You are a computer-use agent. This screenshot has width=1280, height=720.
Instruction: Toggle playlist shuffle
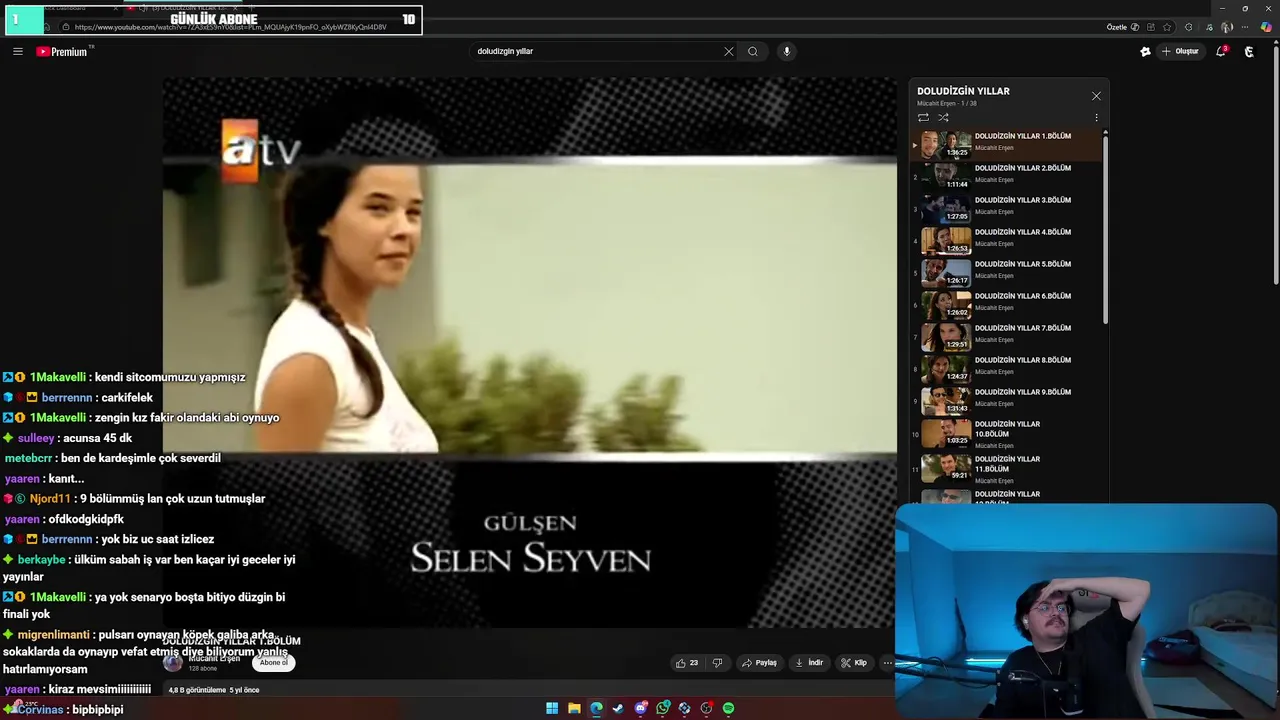point(943,117)
